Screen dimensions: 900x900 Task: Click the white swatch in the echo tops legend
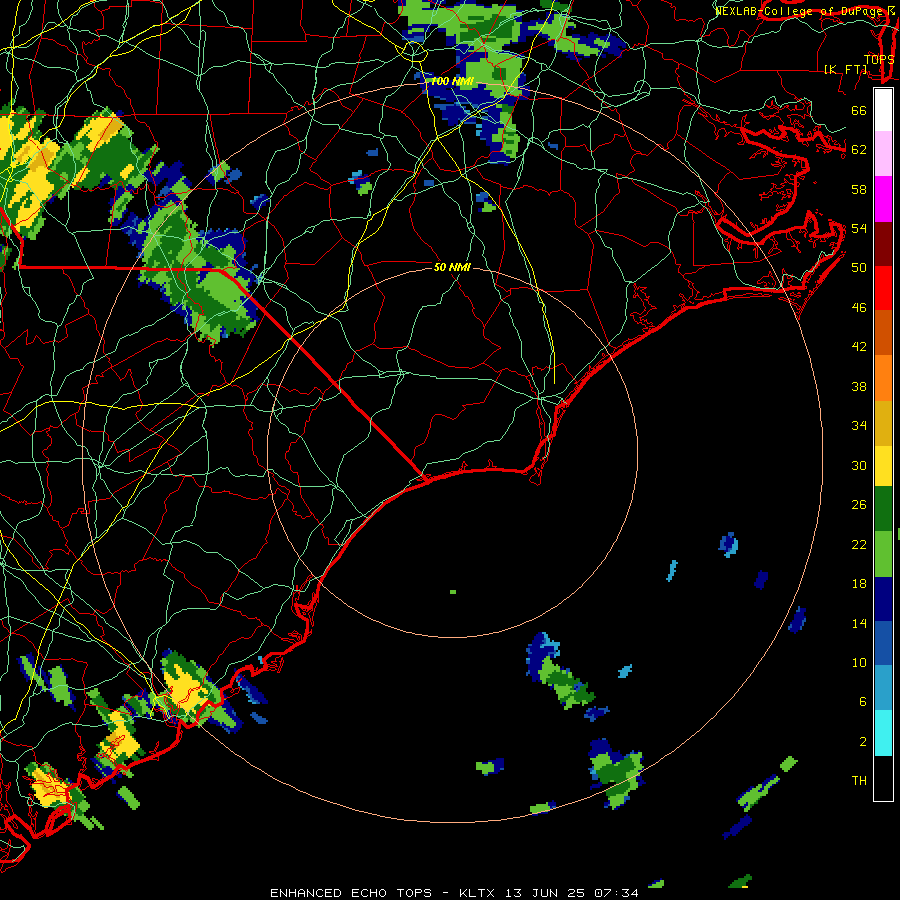coord(883,110)
